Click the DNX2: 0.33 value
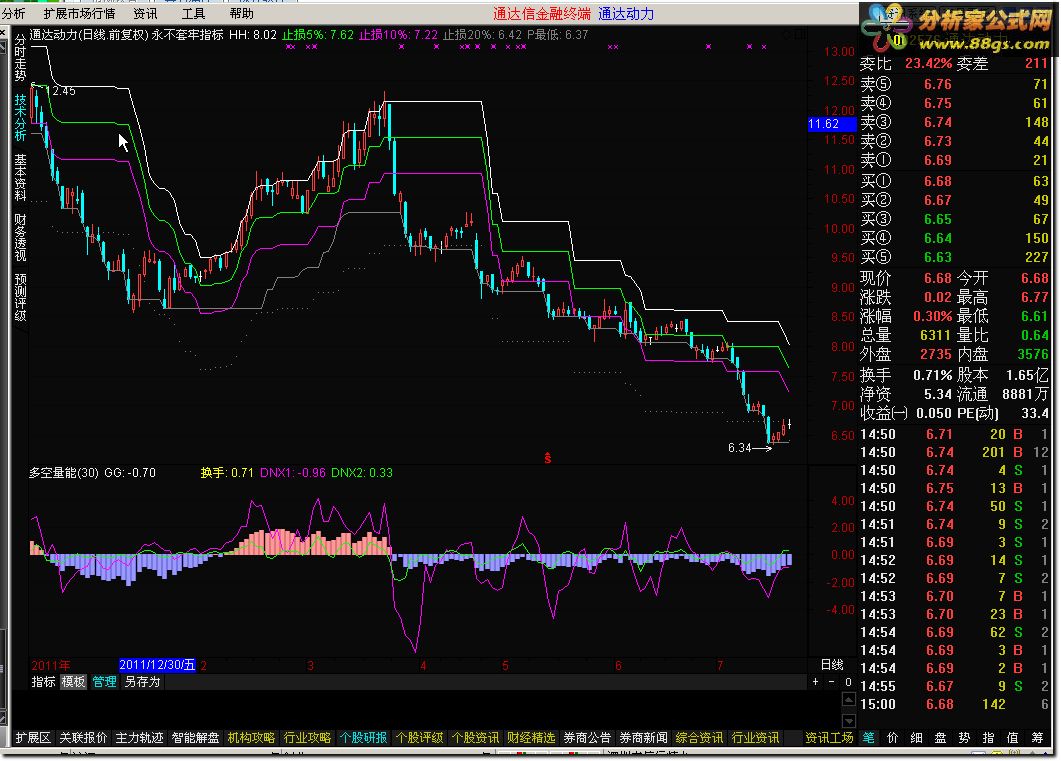Screen dimensions: 1061x761 [361, 473]
